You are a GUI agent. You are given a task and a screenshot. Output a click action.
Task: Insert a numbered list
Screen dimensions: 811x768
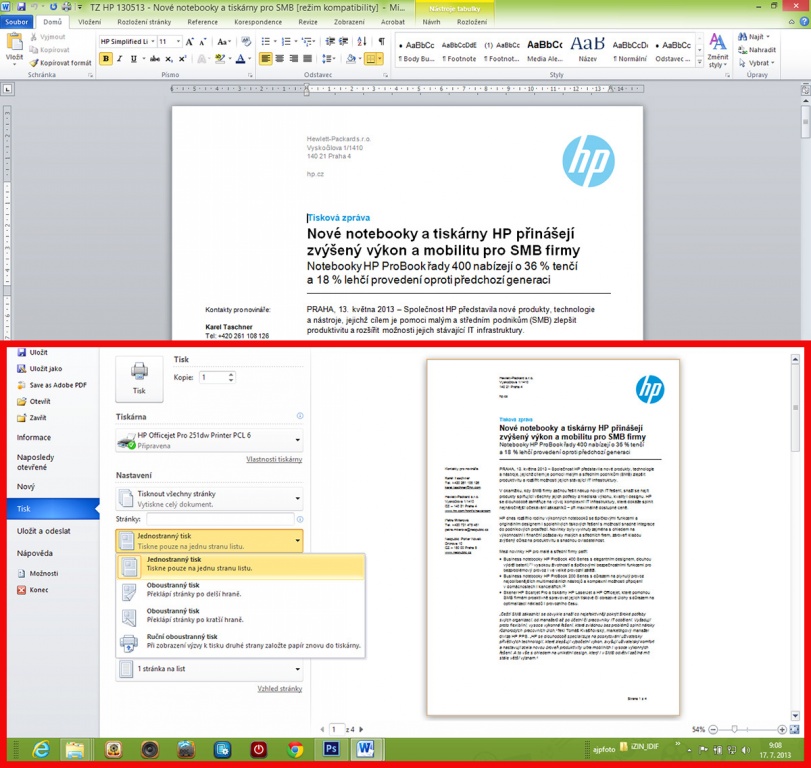[286, 42]
